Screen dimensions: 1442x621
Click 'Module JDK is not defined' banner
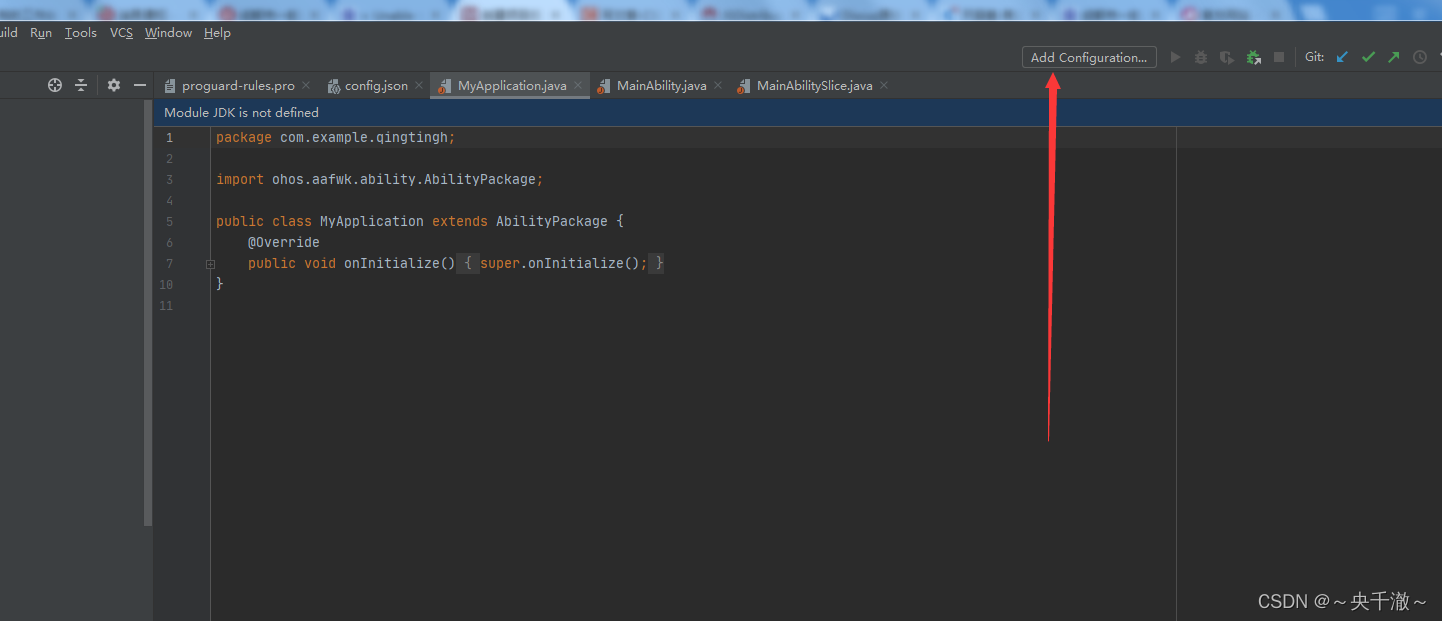pos(797,113)
